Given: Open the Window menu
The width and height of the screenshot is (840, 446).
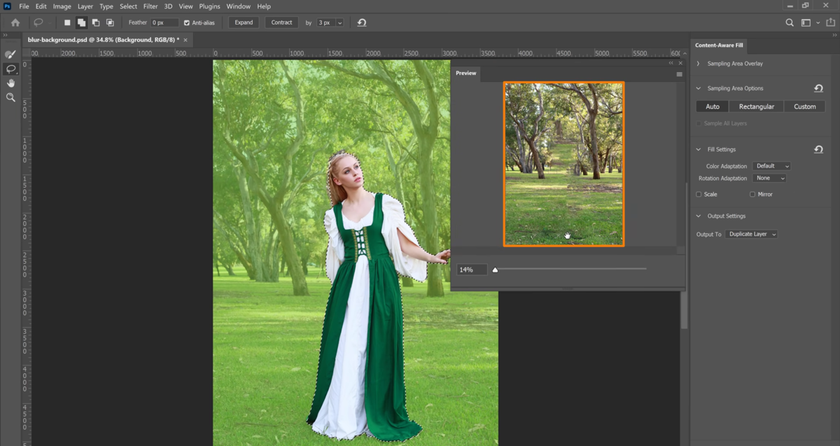Looking at the screenshot, I should click(238, 6).
